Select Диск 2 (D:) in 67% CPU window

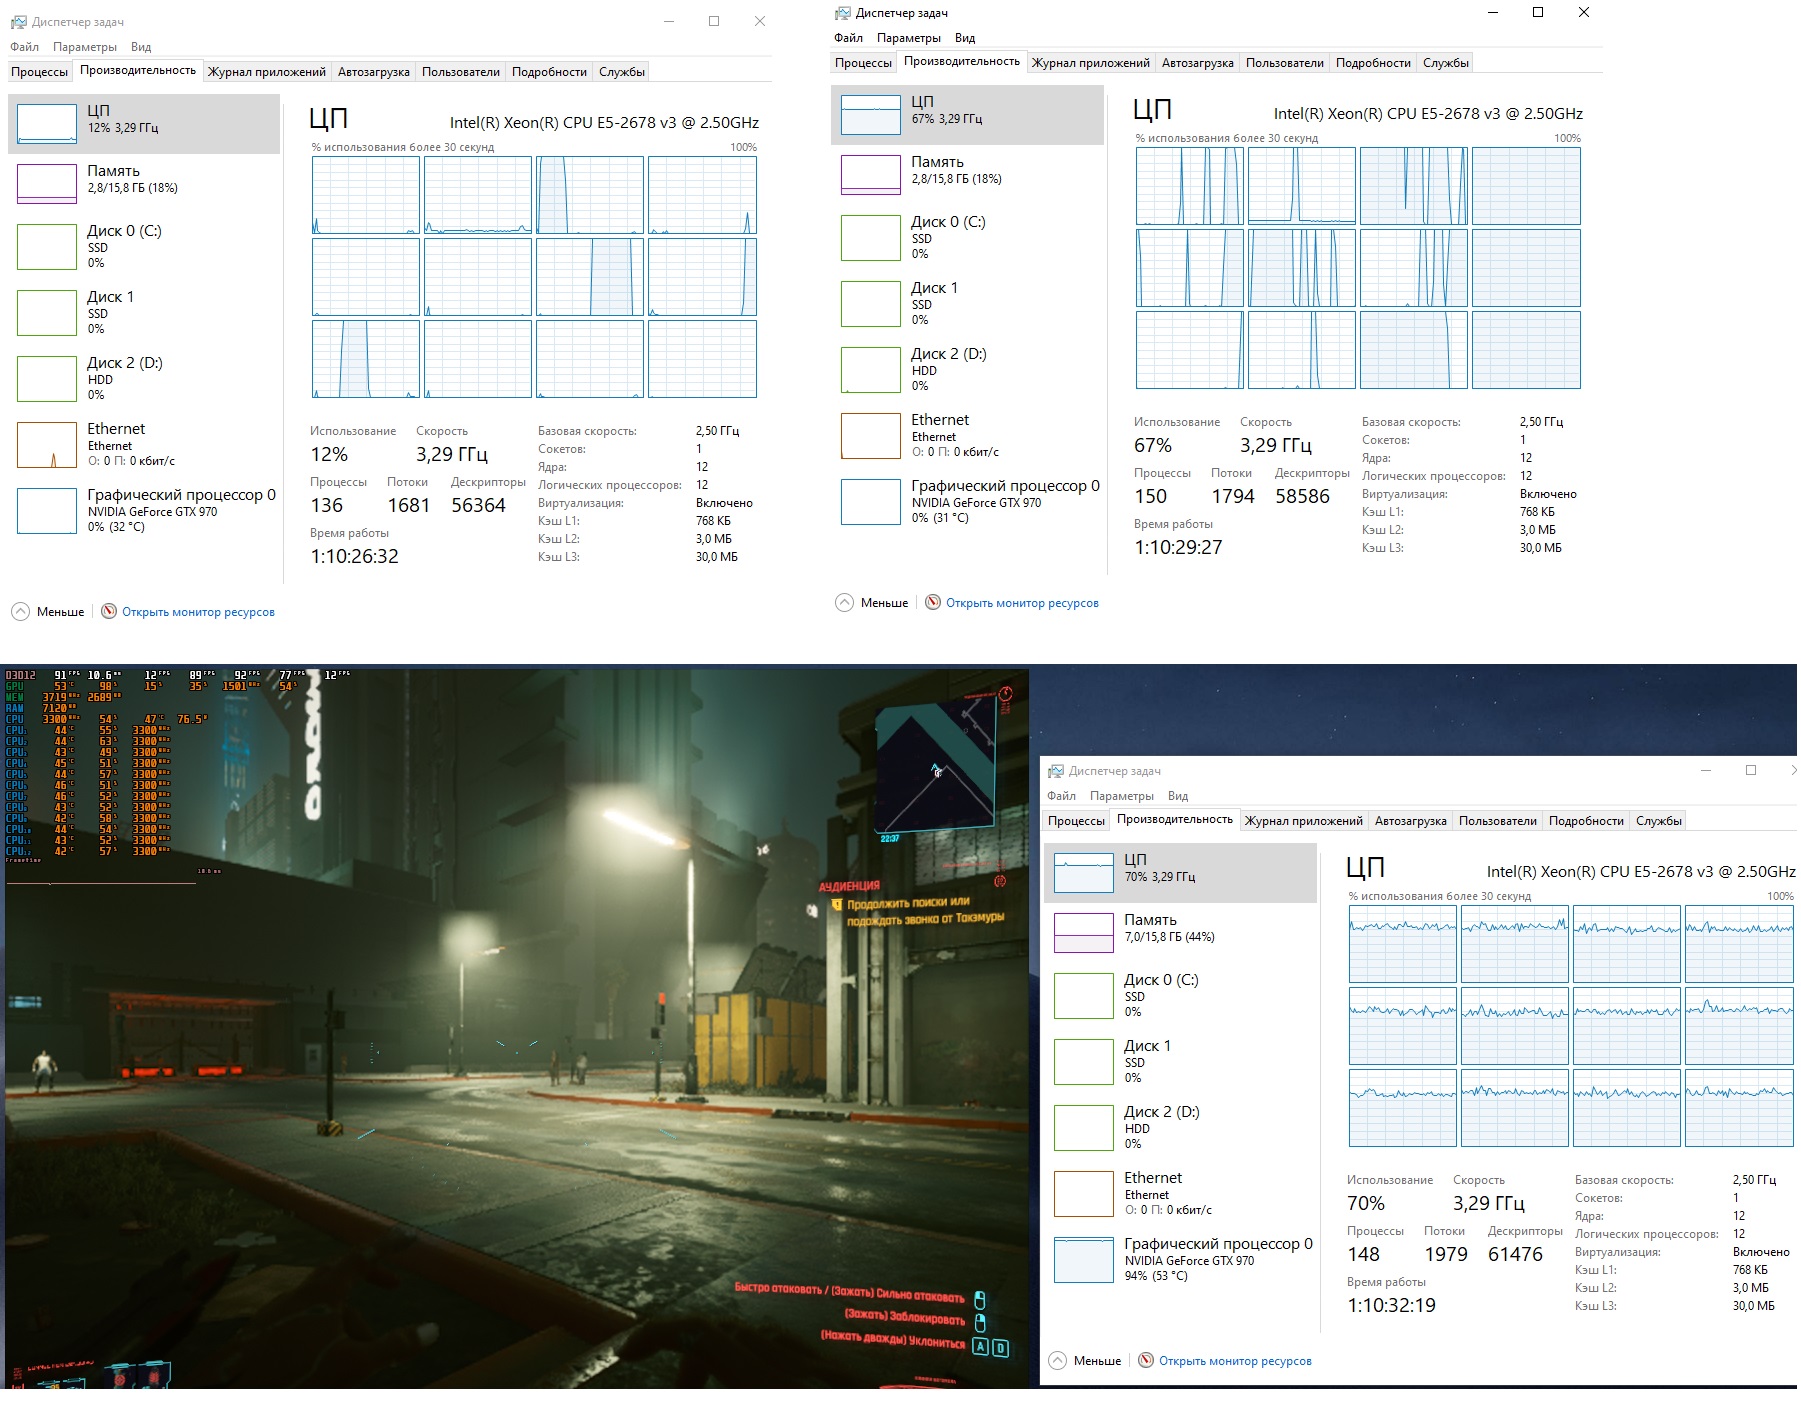[x=968, y=370]
